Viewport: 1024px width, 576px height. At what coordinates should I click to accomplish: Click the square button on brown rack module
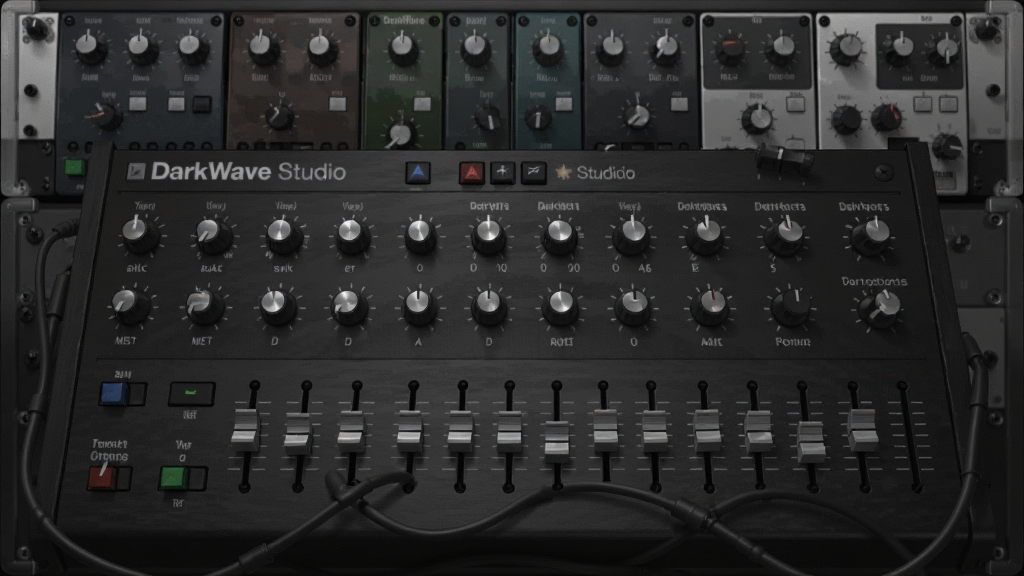(x=338, y=104)
